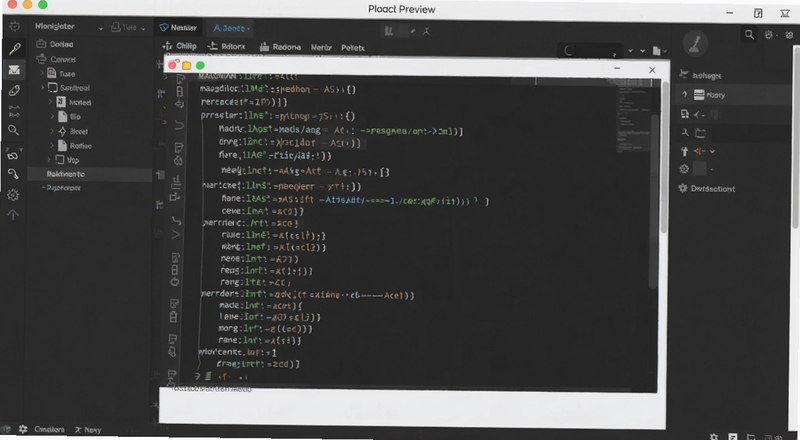Image resolution: width=800 pixels, height=440 pixels.
Task: Click the gear icon at bottom-left status bar
Action: 23,429
